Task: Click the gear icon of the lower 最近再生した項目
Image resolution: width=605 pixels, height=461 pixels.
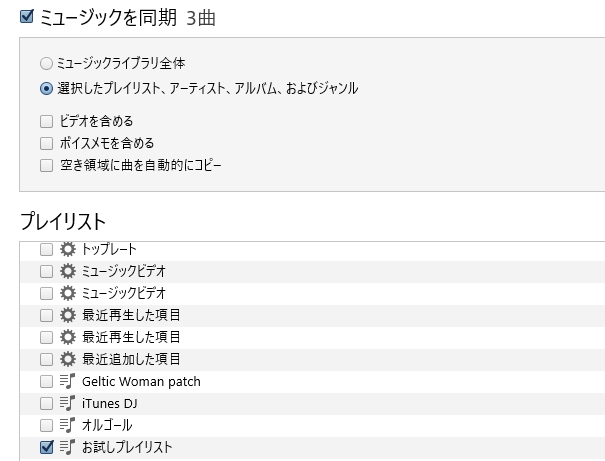Action: click(68, 337)
